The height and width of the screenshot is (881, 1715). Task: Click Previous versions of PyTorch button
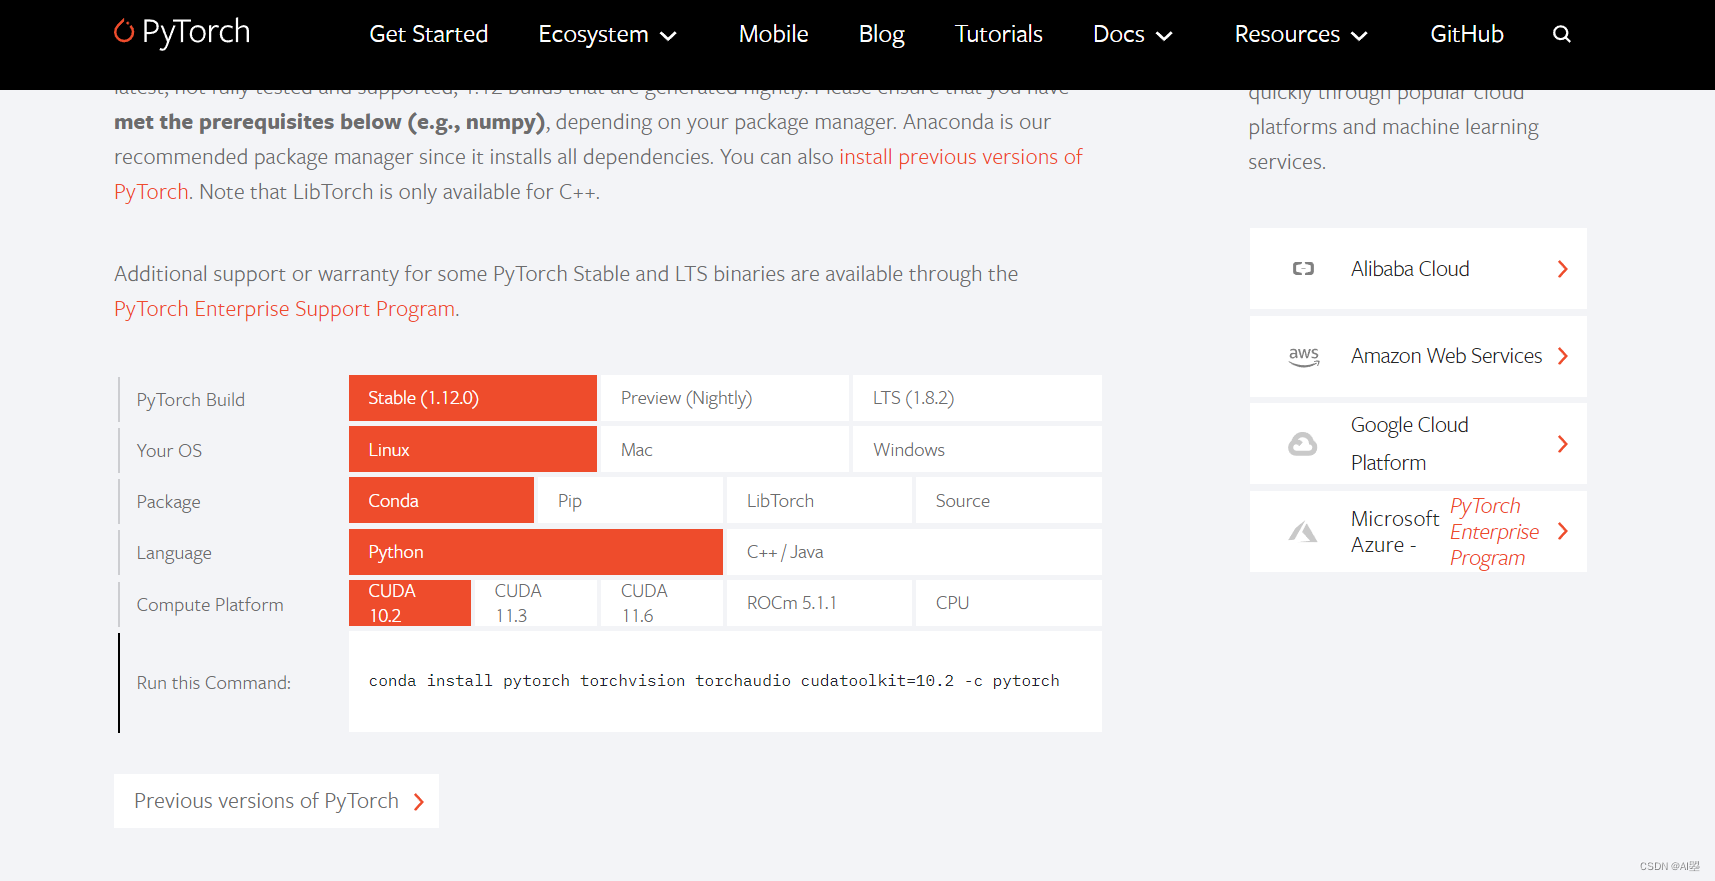coord(276,801)
